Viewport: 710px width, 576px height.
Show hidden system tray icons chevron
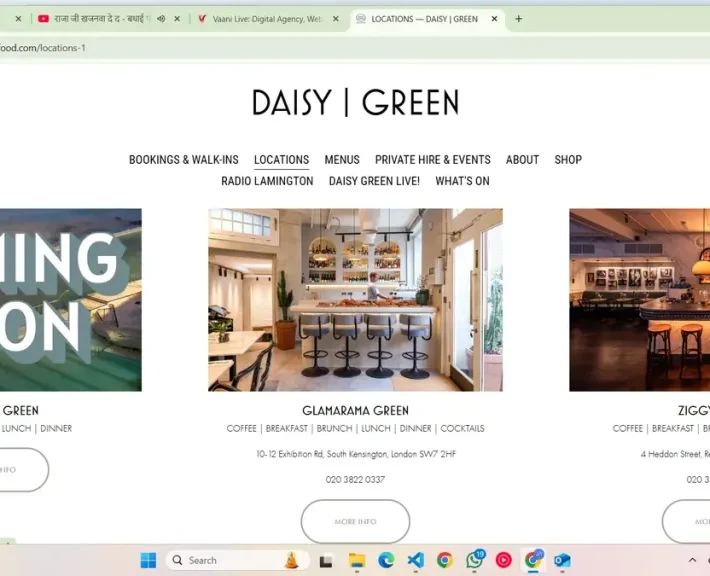692,560
